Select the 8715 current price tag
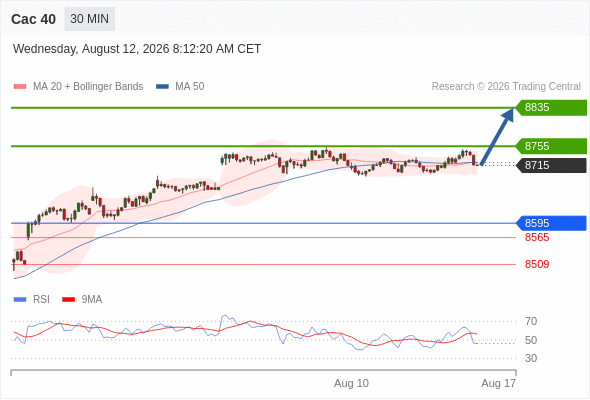 pos(551,165)
